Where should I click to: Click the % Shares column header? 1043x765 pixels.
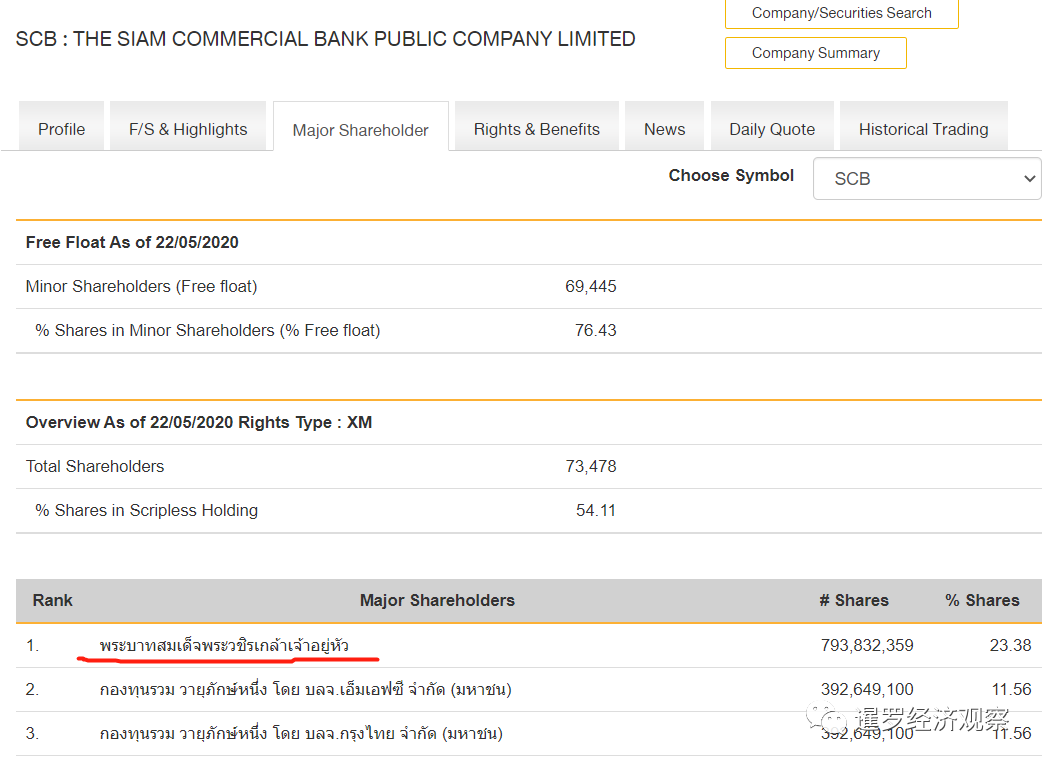(982, 600)
